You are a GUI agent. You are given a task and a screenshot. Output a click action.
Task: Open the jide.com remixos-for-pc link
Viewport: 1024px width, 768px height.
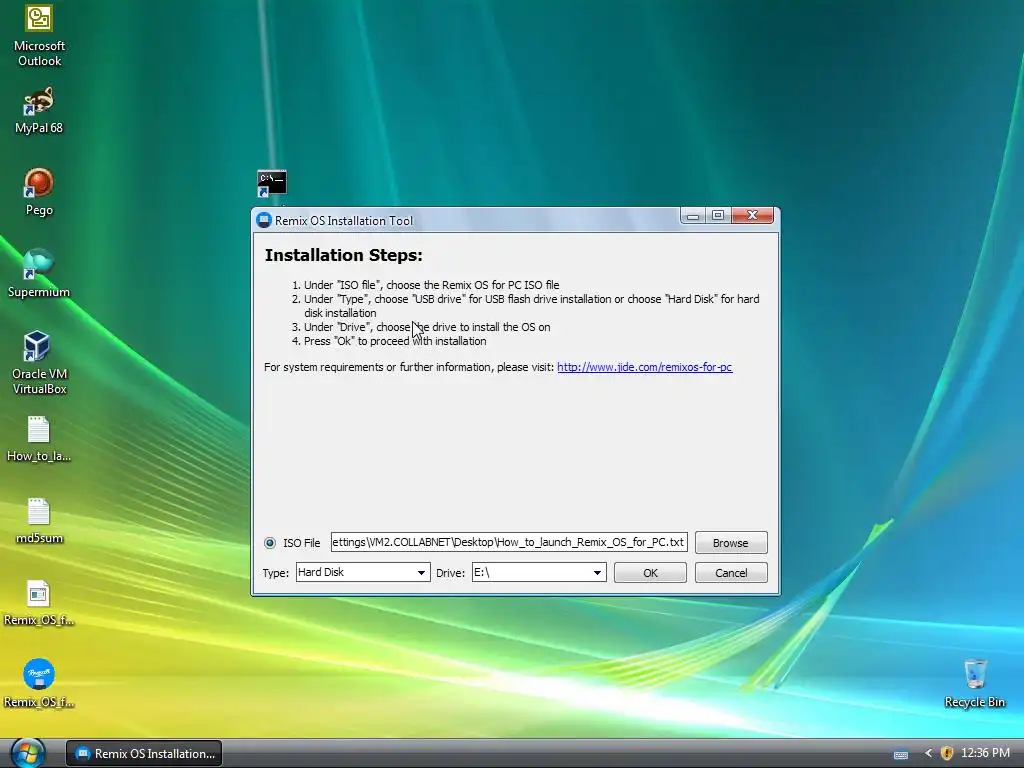pyautogui.click(x=645, y=367)
